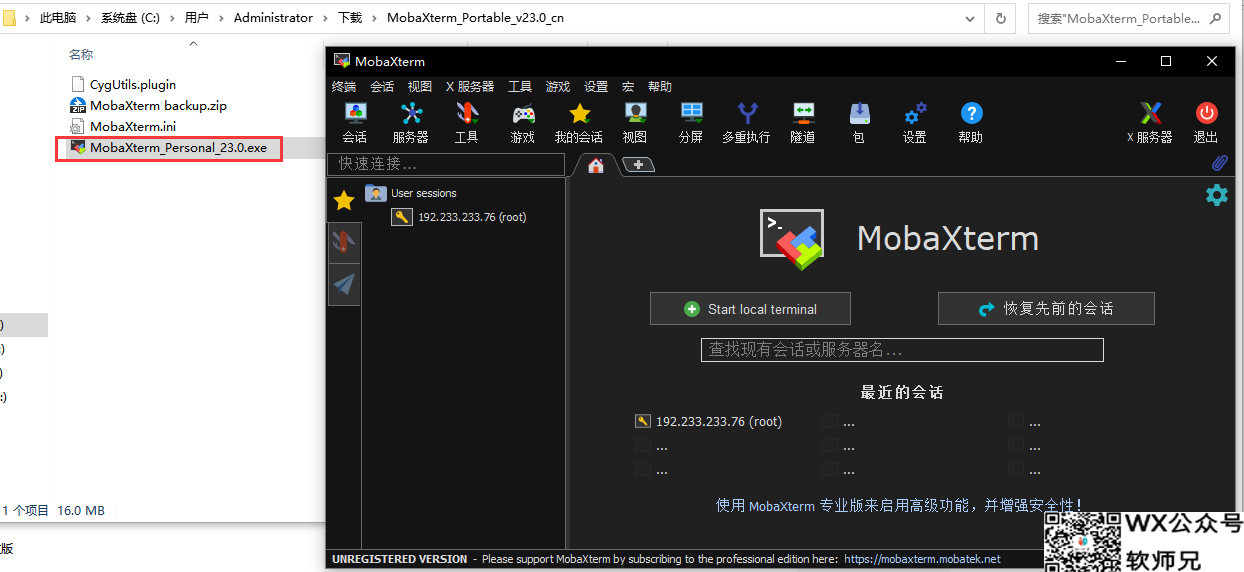Click the User sessions folder icon
This screenshot has height=572, width=1244.
pos(376,193)
